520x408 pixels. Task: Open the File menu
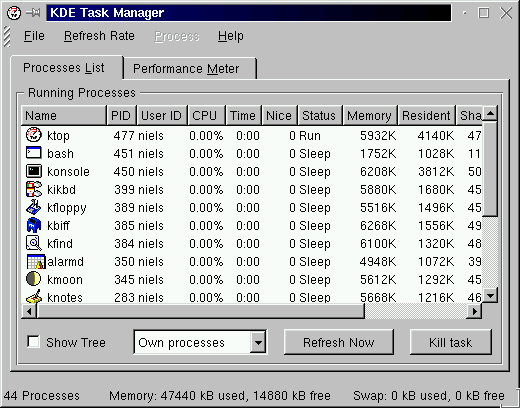point(34,36)
